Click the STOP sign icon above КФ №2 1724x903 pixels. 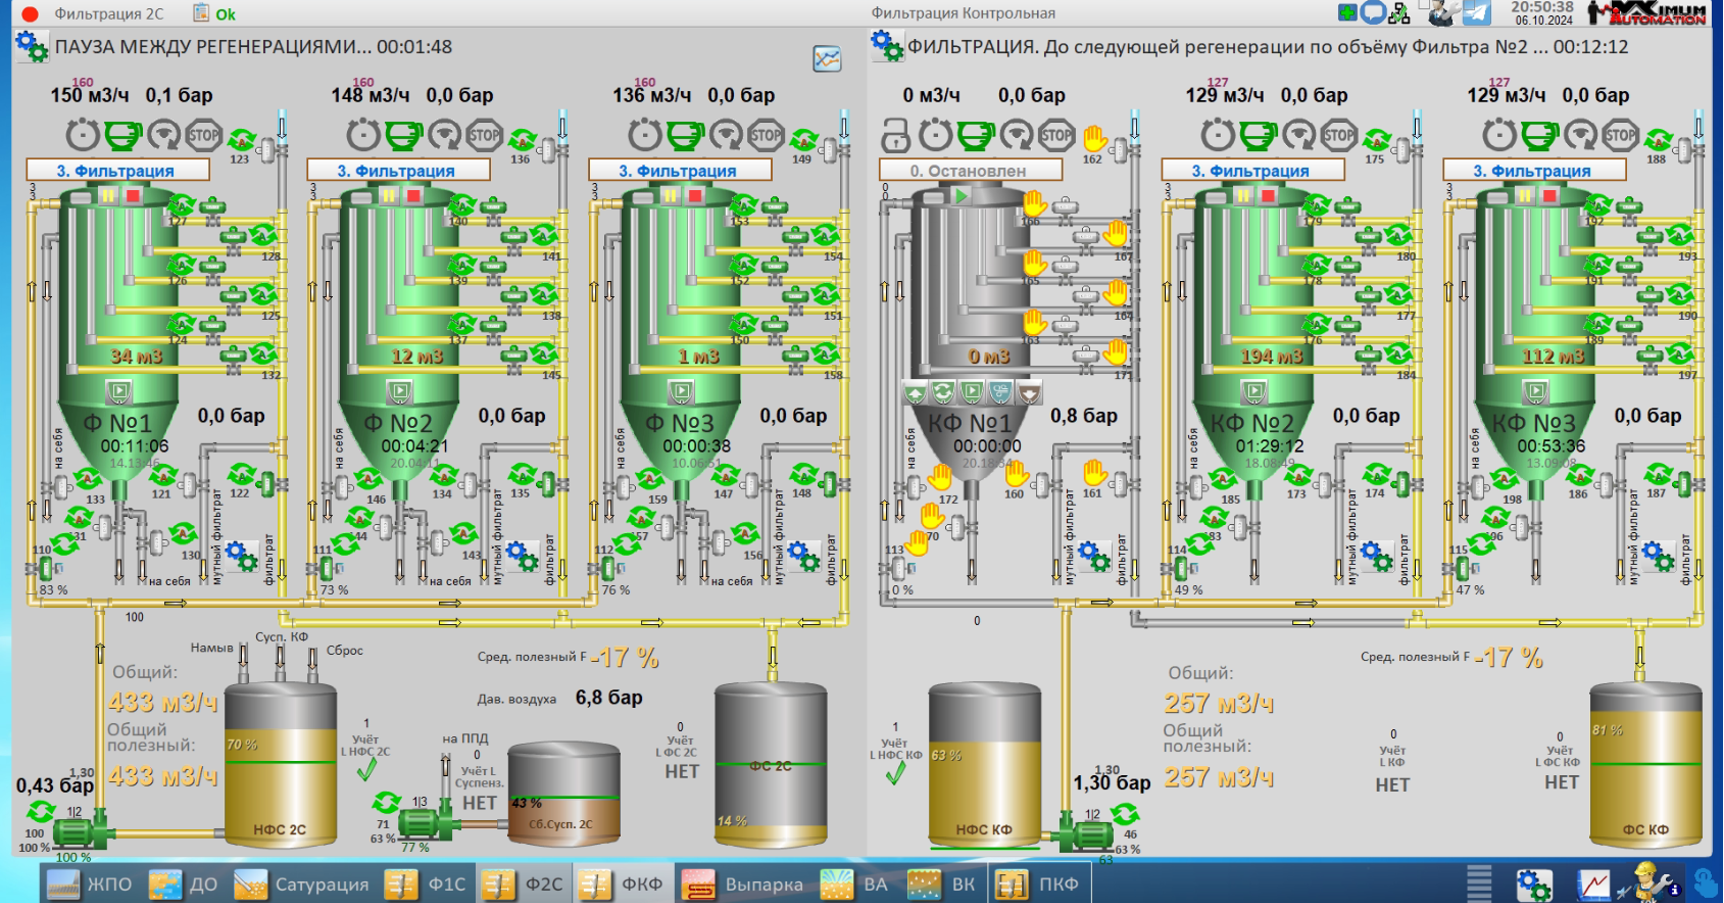tap(1339, 134)
